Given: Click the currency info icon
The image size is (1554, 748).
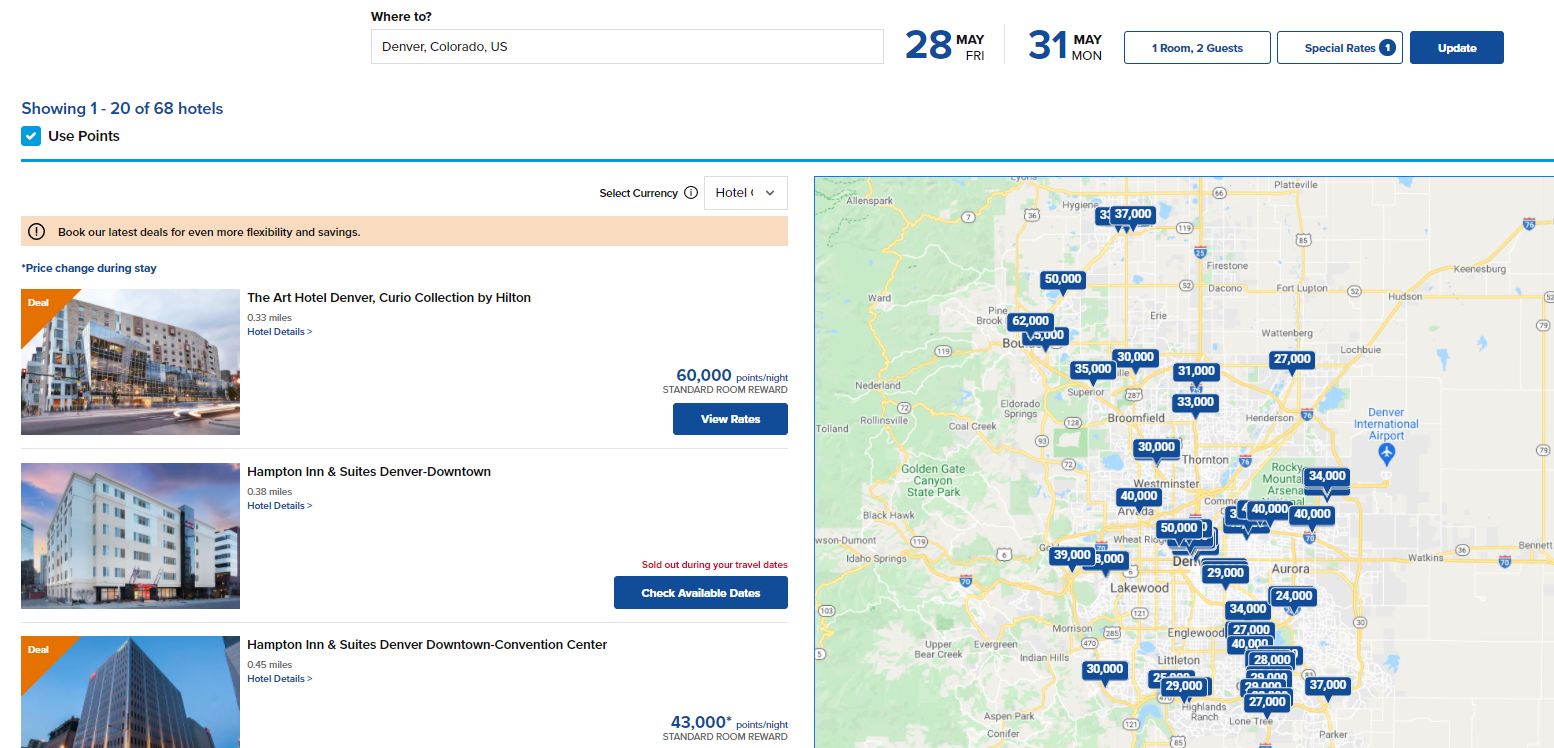Looking at the screenshot, I should click(691, 193).
